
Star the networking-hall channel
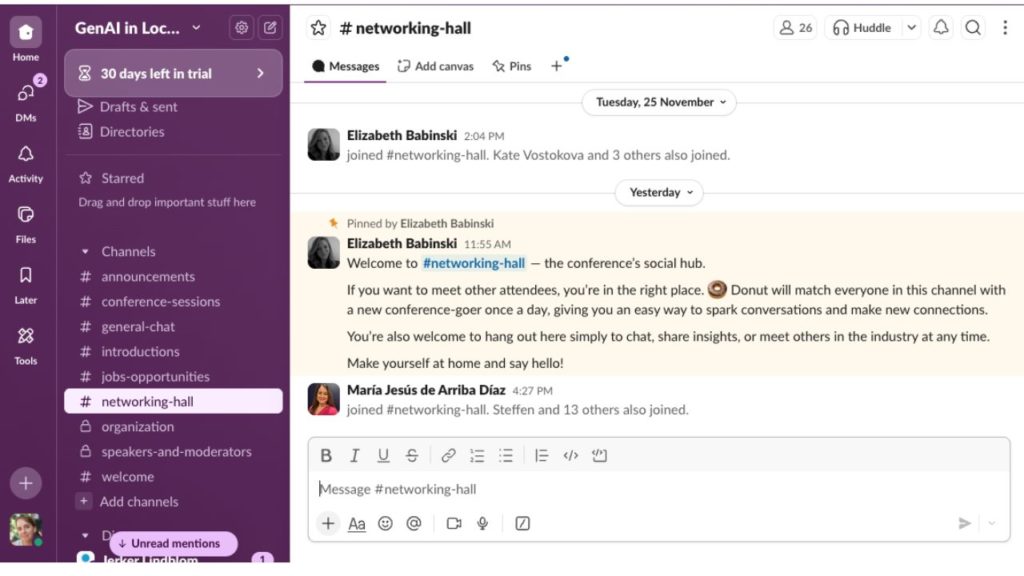click(318, 28)
